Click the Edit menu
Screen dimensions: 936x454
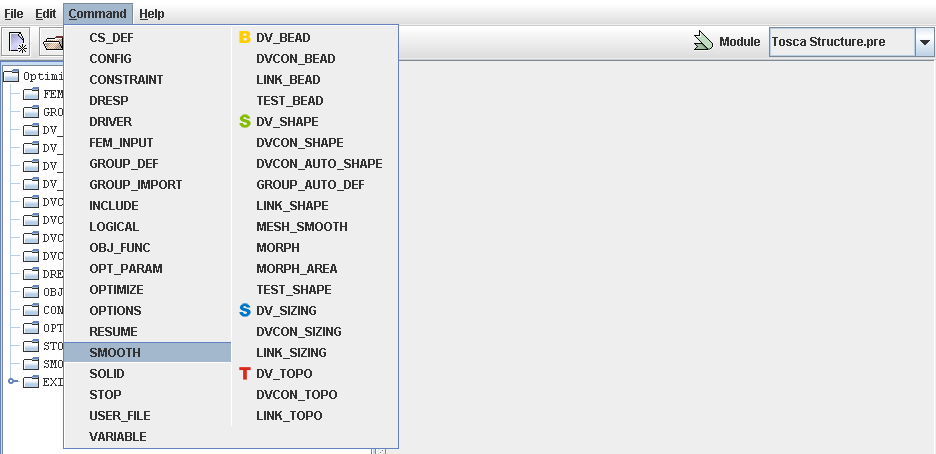[x=46, y=14]
